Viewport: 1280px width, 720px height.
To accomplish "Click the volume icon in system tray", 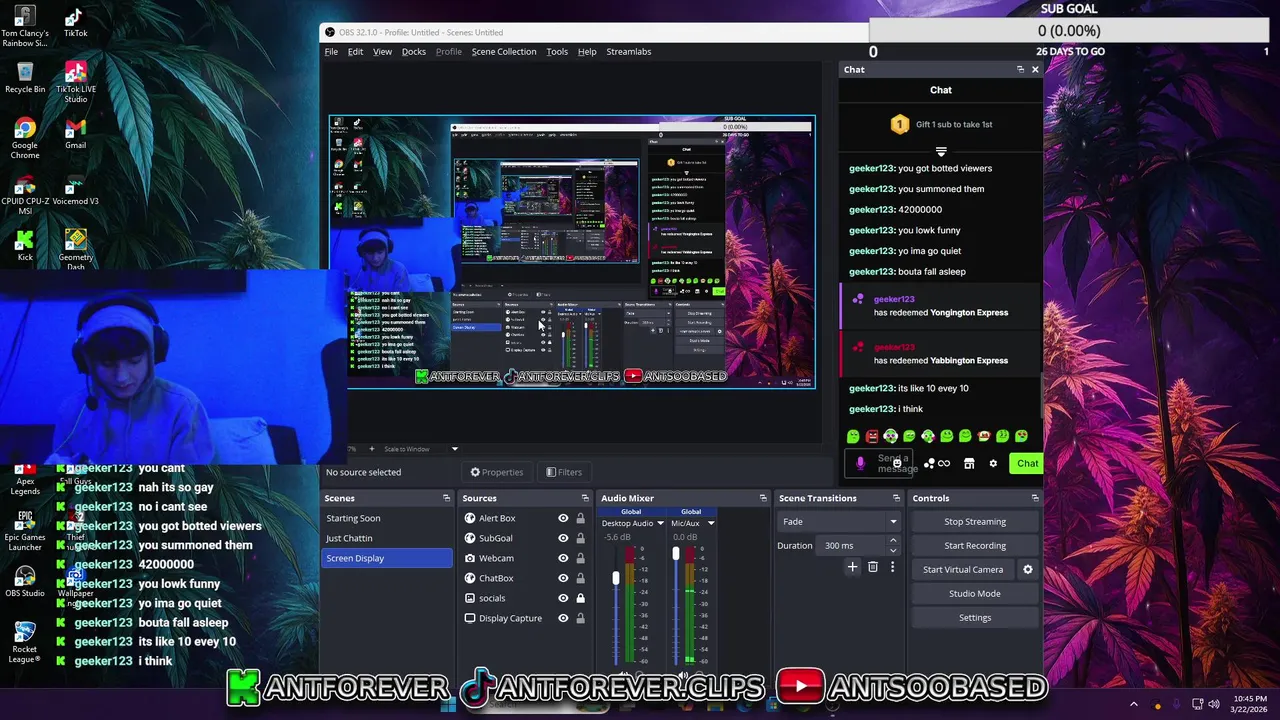I will [x=1214, y=704].
